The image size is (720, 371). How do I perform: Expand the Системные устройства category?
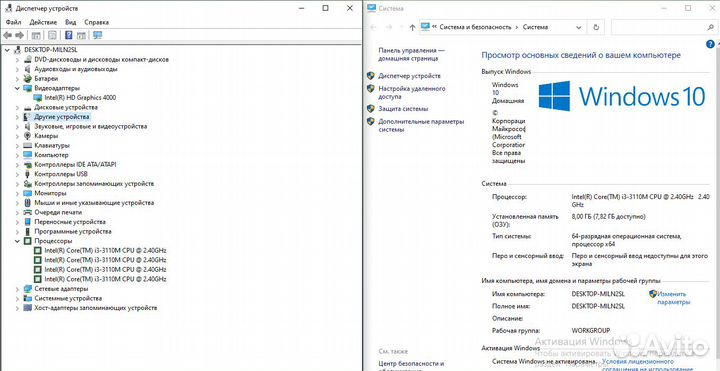[x=17, y=298]
